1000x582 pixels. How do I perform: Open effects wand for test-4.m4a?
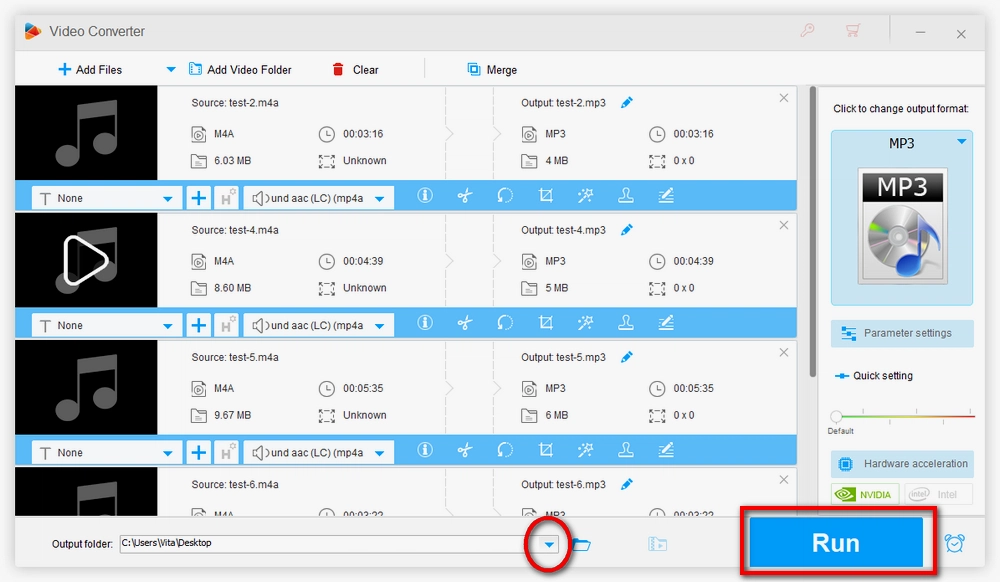pyautogui.click(x=585, y=323)
